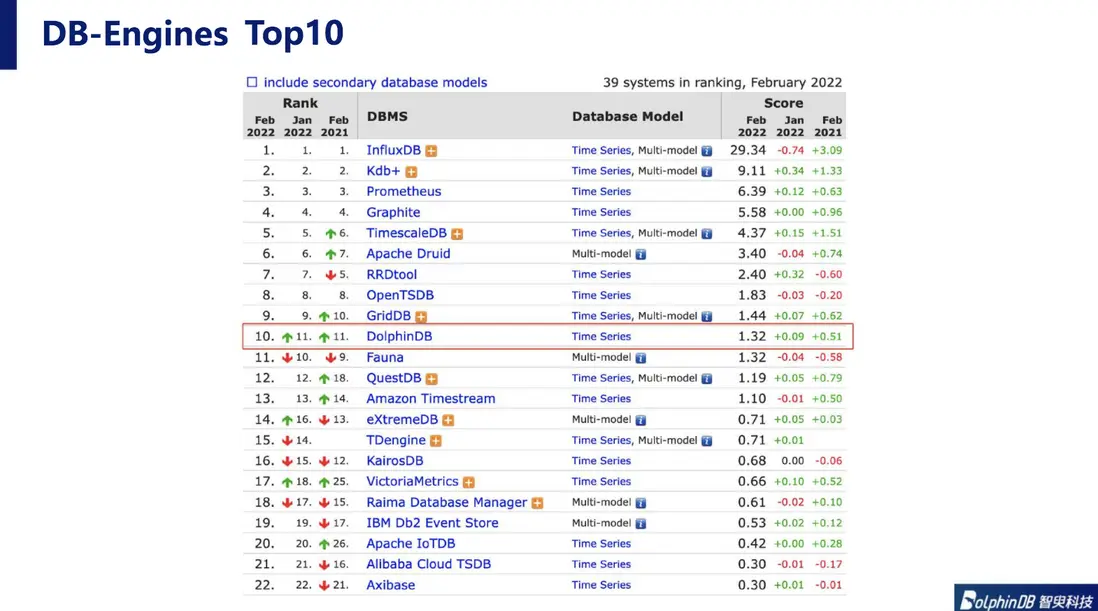This screenshot has height=611, width=1098.
Task: Open the Kdb+ database link
Action: (383, 171)
